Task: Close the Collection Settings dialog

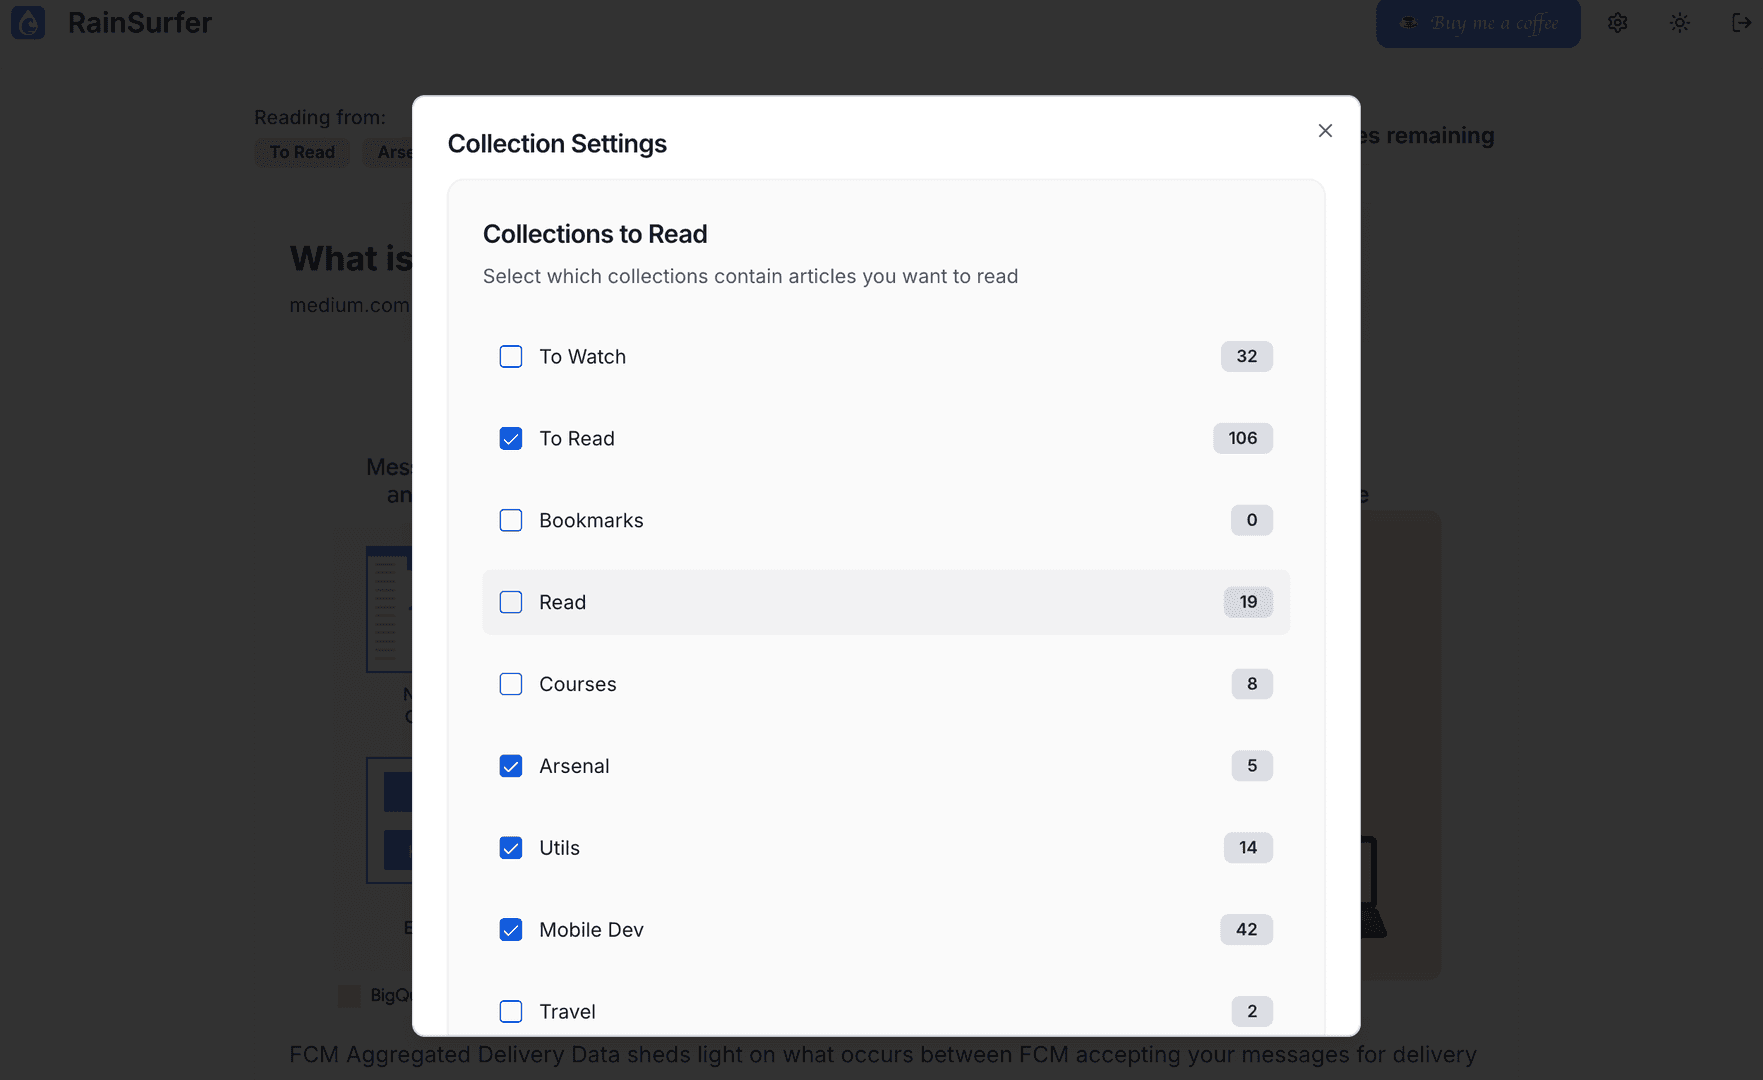Action: 1325,131
